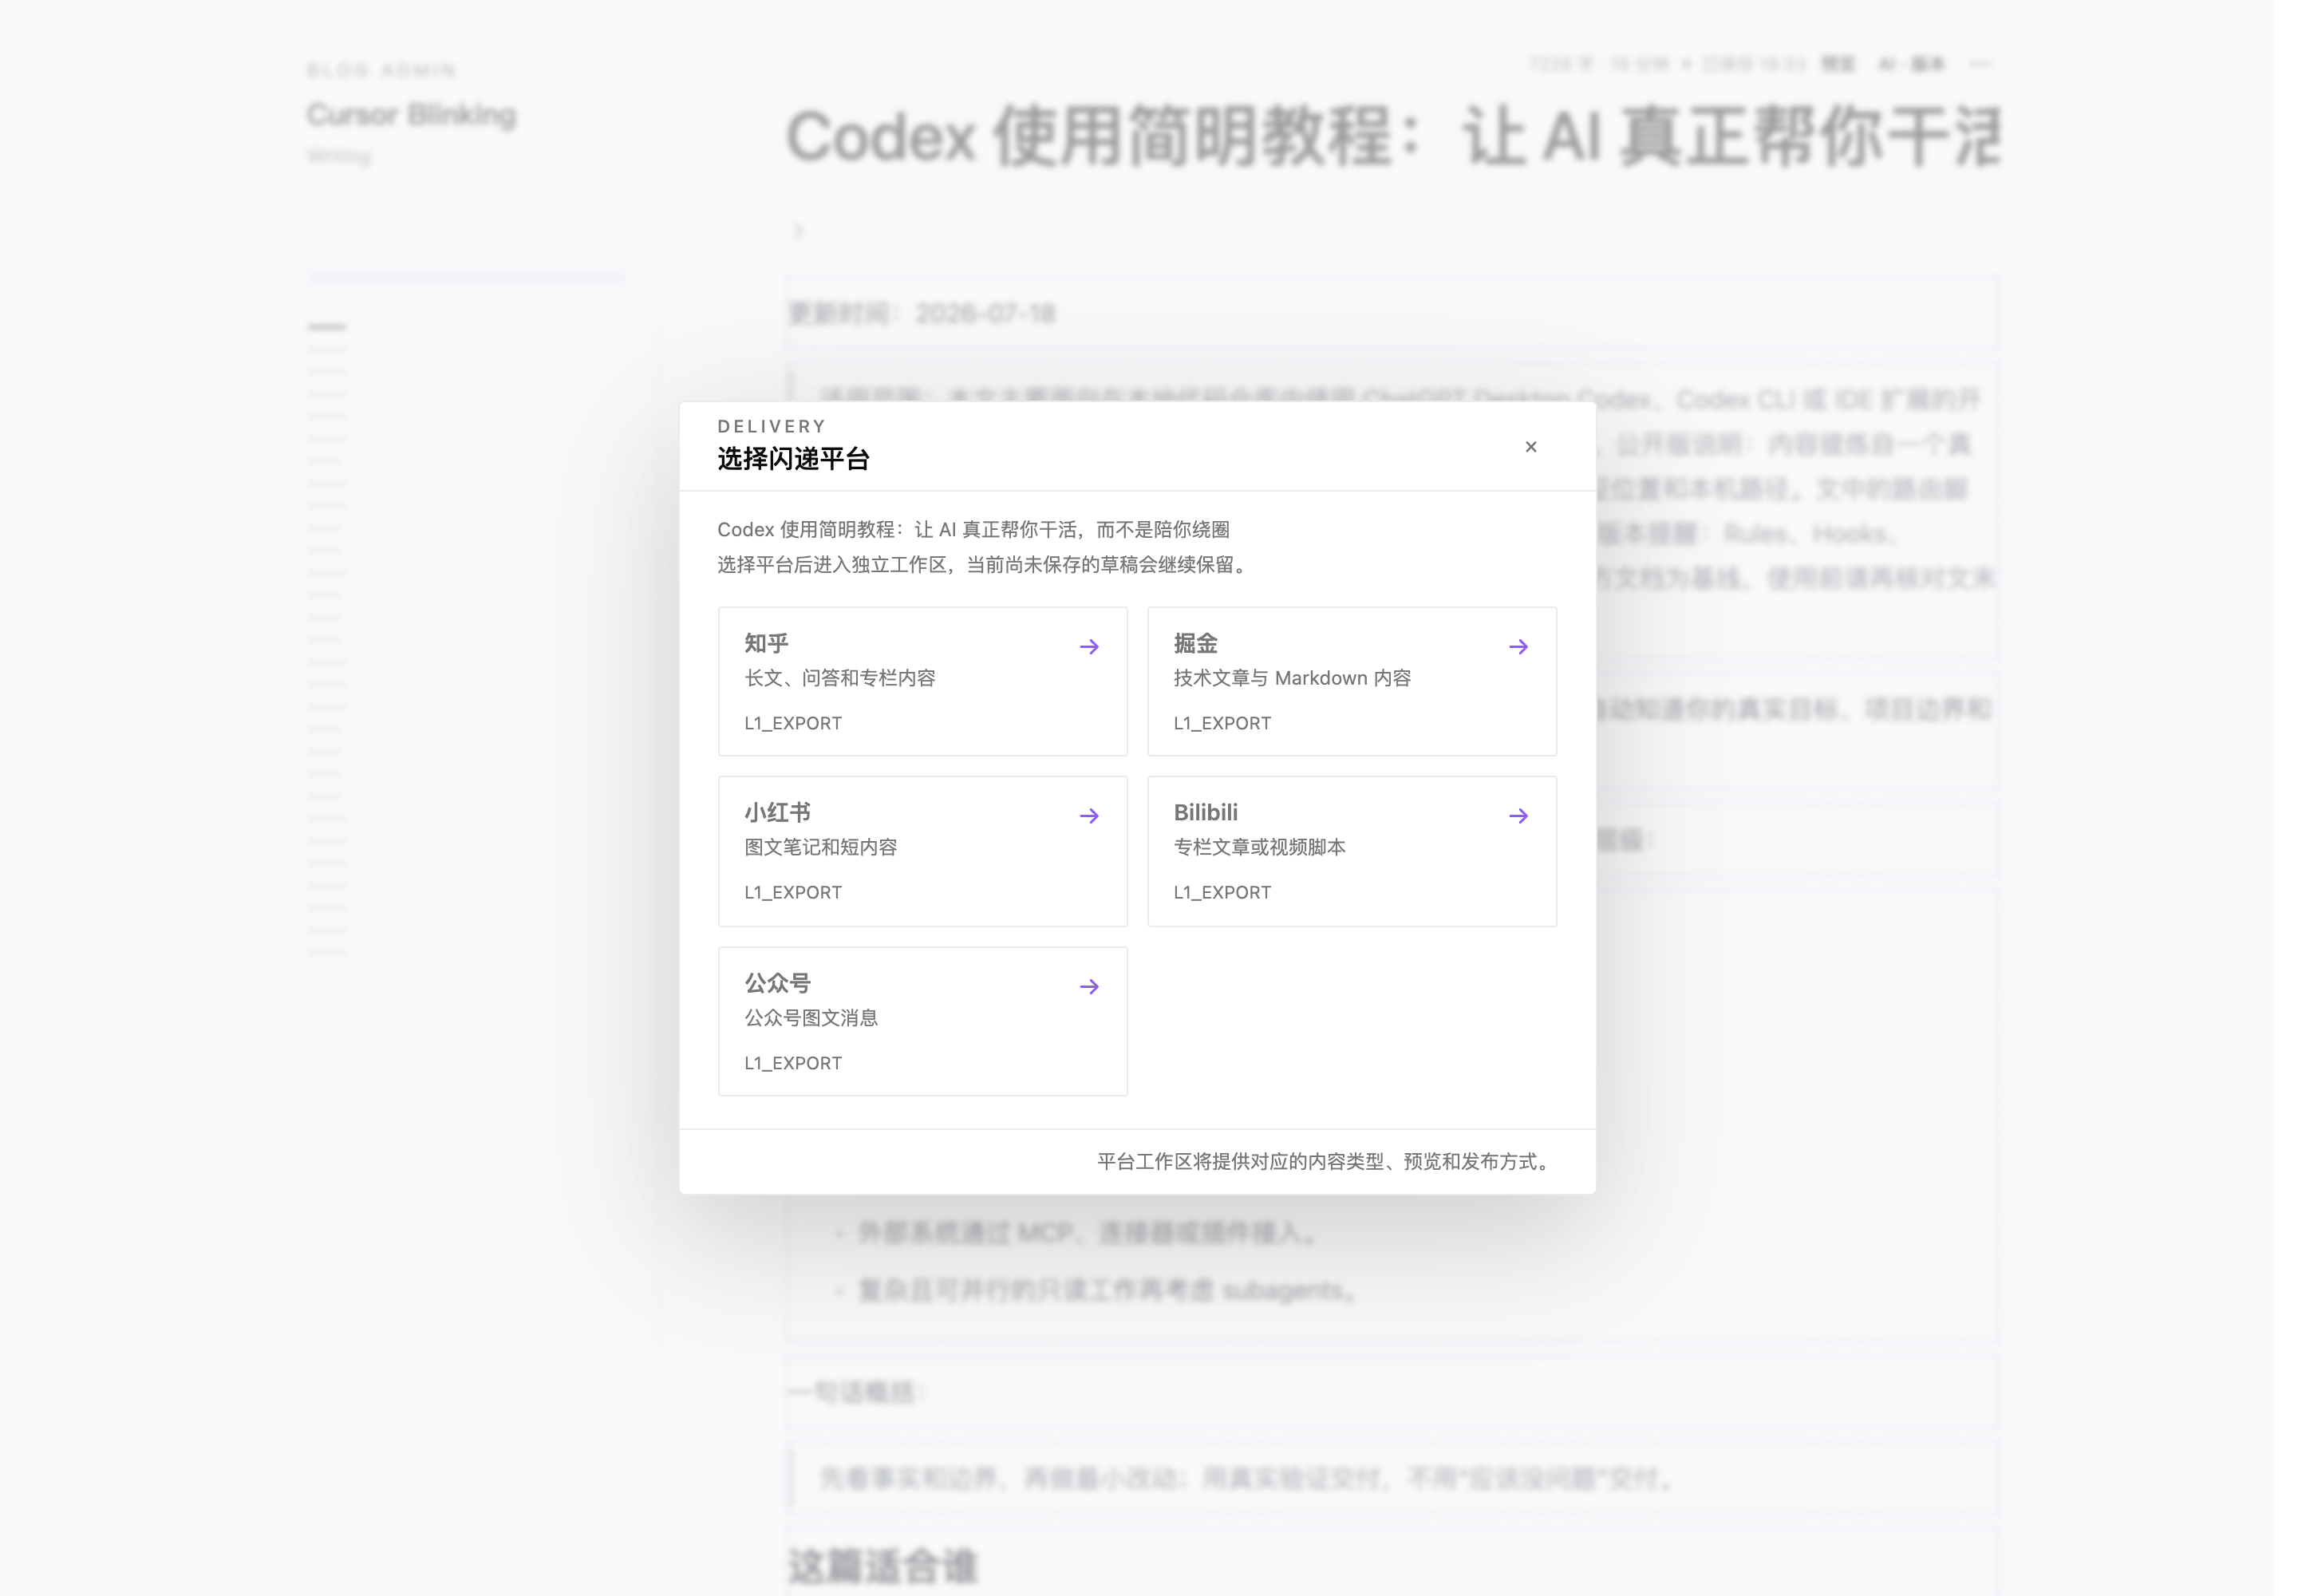Click Cursor Blinking site name in background sidebar
Image resolution: width=2298 pixels, height=1596 pixels.
click(411, 115)
